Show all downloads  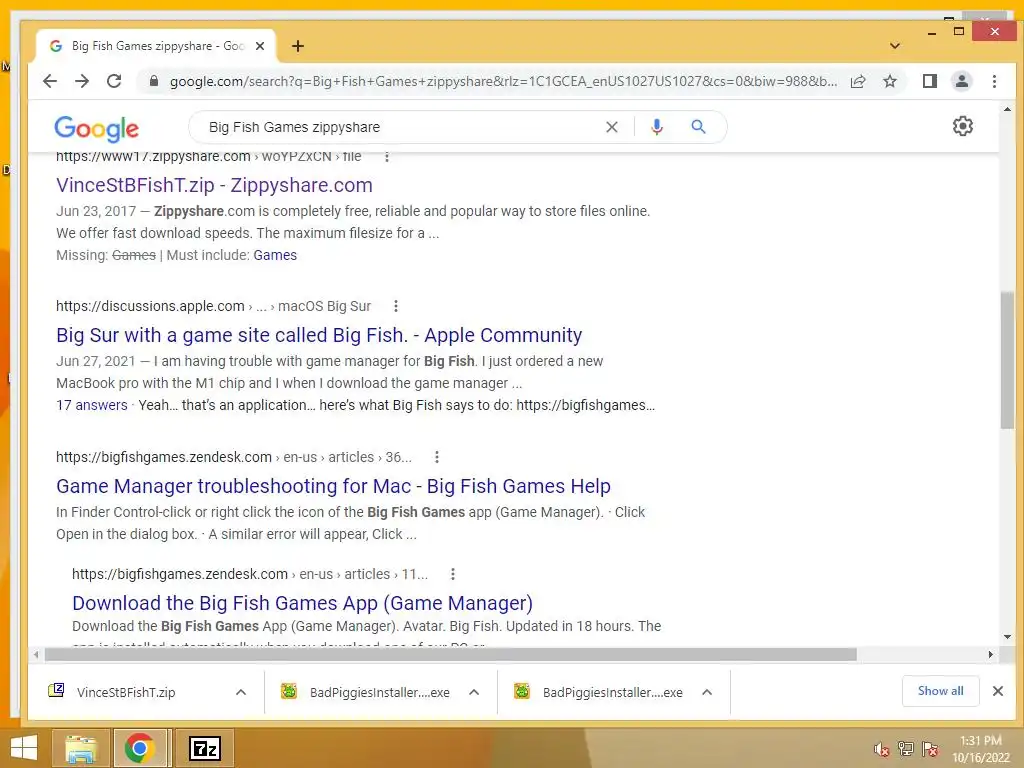(x=940, y=691)
